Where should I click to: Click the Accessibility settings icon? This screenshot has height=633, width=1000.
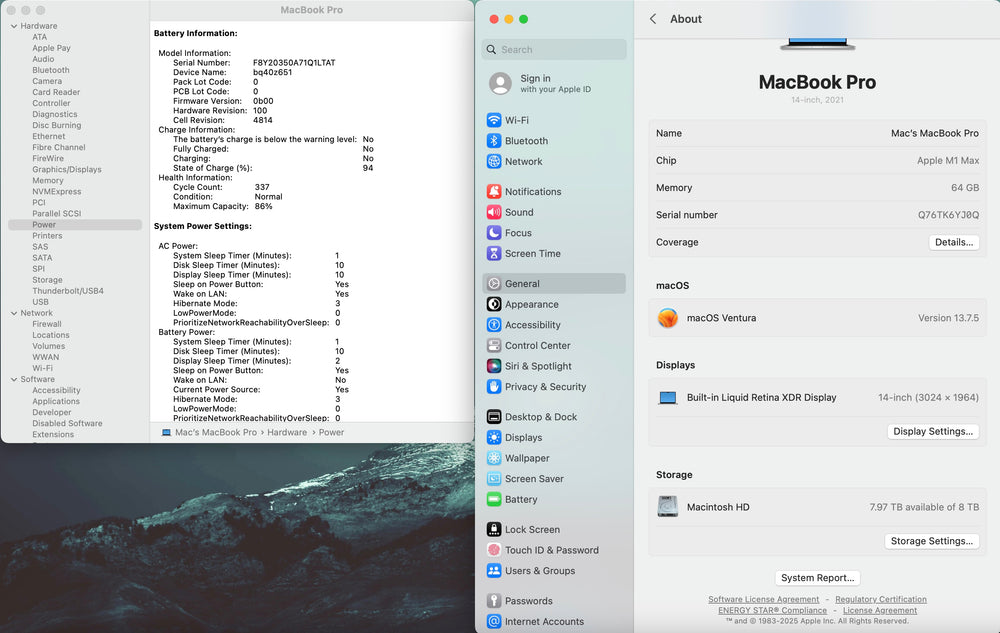click(x=494, y=325)
